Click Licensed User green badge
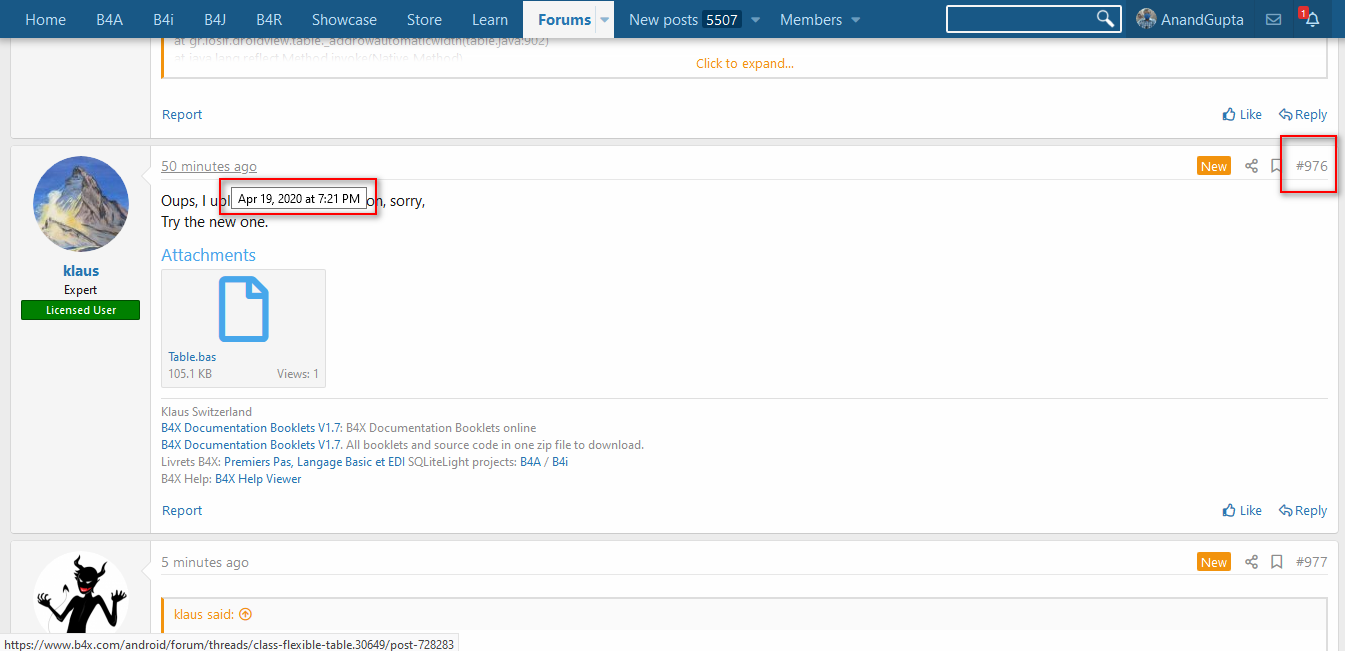Viewport: 1345px width, 651px height. [80, 310]
